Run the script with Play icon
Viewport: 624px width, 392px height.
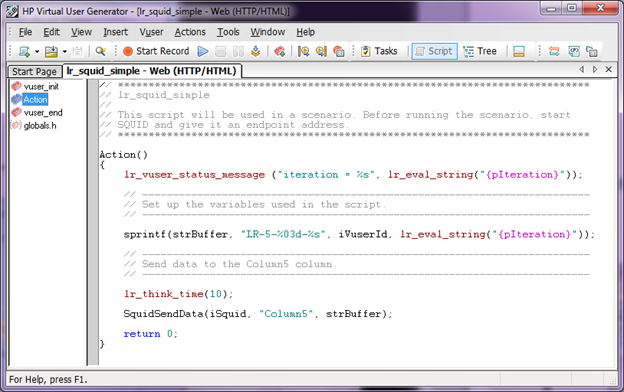click(203, 51)
